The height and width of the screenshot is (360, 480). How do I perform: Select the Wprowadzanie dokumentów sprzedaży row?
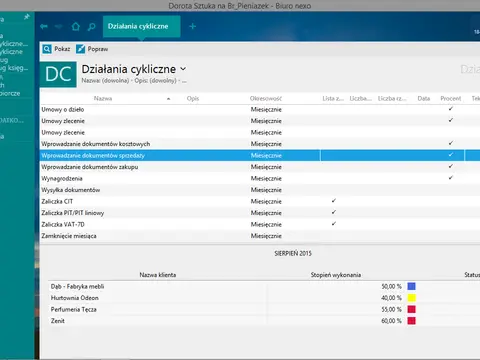point(260,155)
